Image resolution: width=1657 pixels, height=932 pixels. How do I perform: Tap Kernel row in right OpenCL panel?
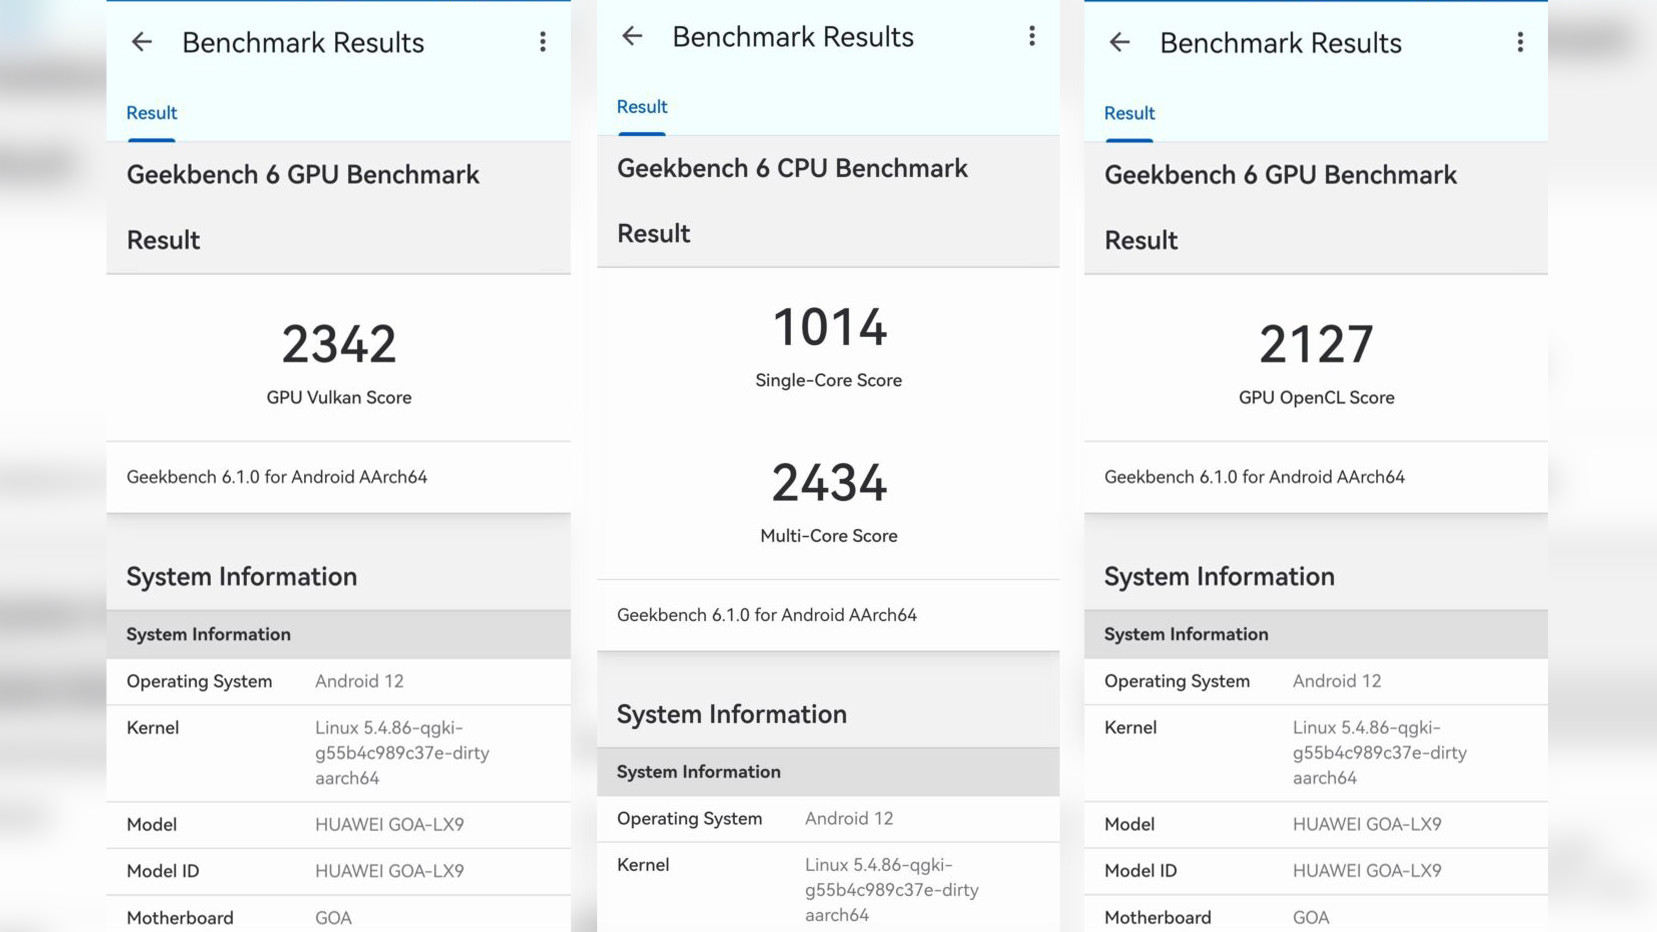click(1316, 753)
